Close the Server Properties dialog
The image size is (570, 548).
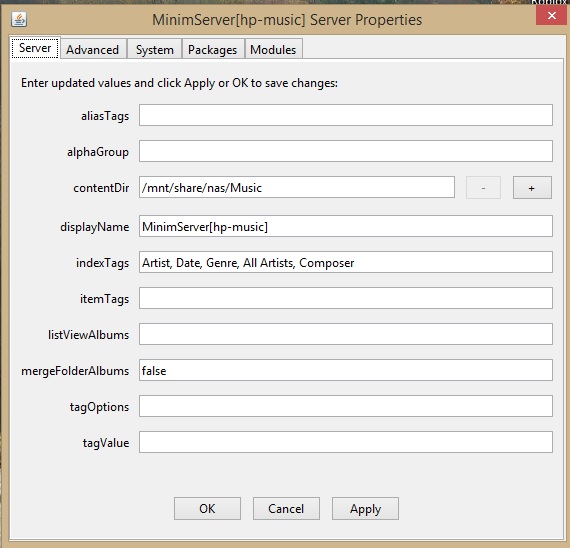(551, 16)
